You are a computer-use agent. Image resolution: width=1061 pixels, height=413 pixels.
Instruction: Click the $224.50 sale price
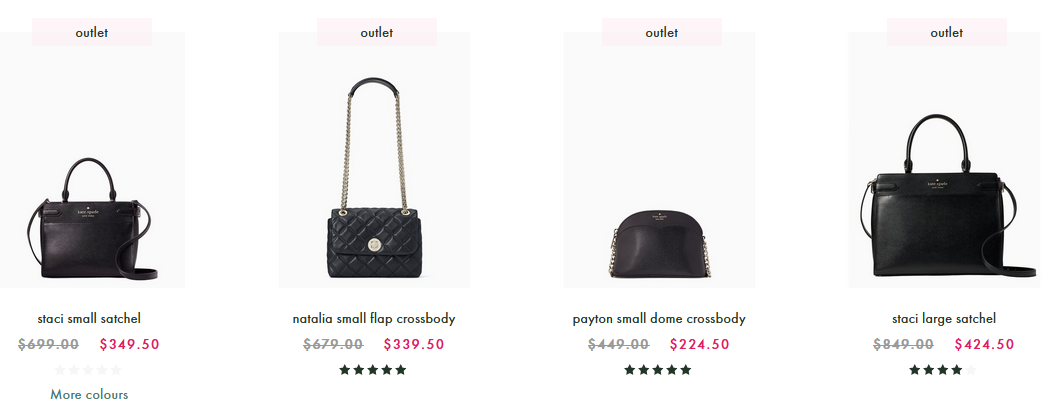point(700,344)
